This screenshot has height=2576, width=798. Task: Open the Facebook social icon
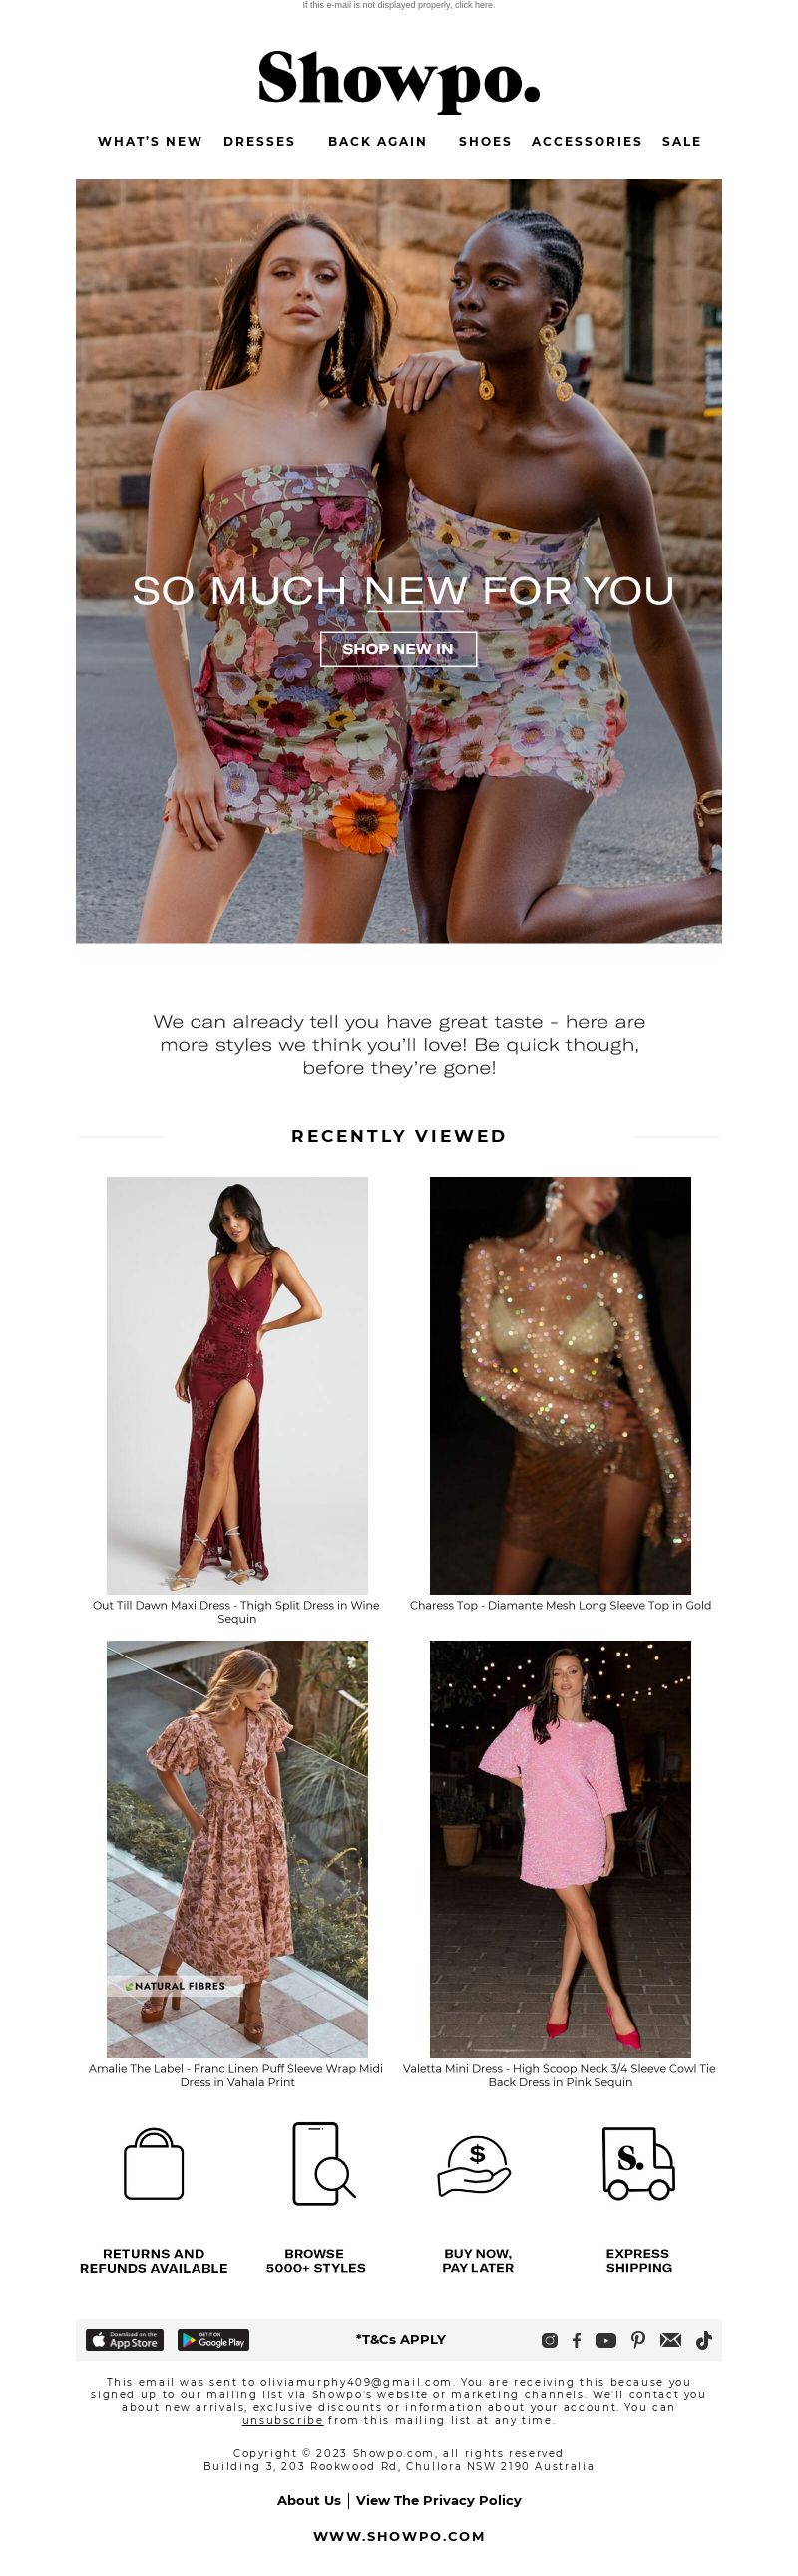(576, 2340)
